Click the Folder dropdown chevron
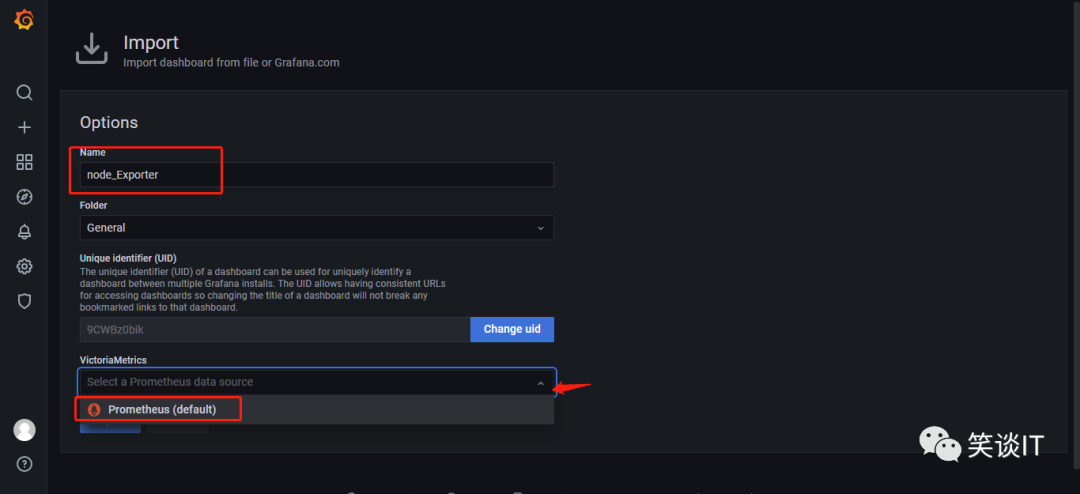Image resolution: width=1080 pixels, height=494 pixels. pos(541,228)
